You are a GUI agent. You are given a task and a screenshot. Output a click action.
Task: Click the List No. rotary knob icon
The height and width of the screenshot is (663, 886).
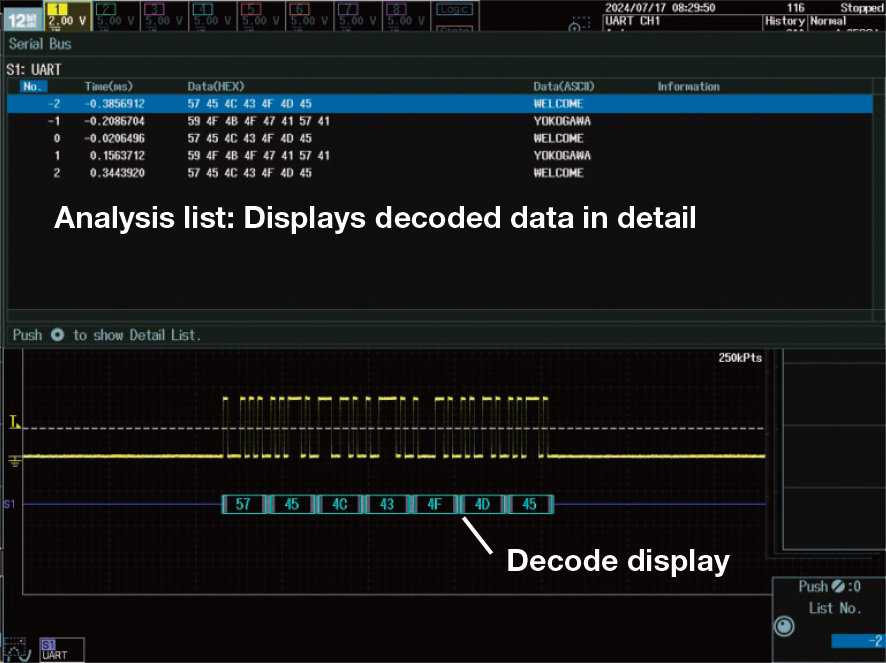tap(785, 626)
